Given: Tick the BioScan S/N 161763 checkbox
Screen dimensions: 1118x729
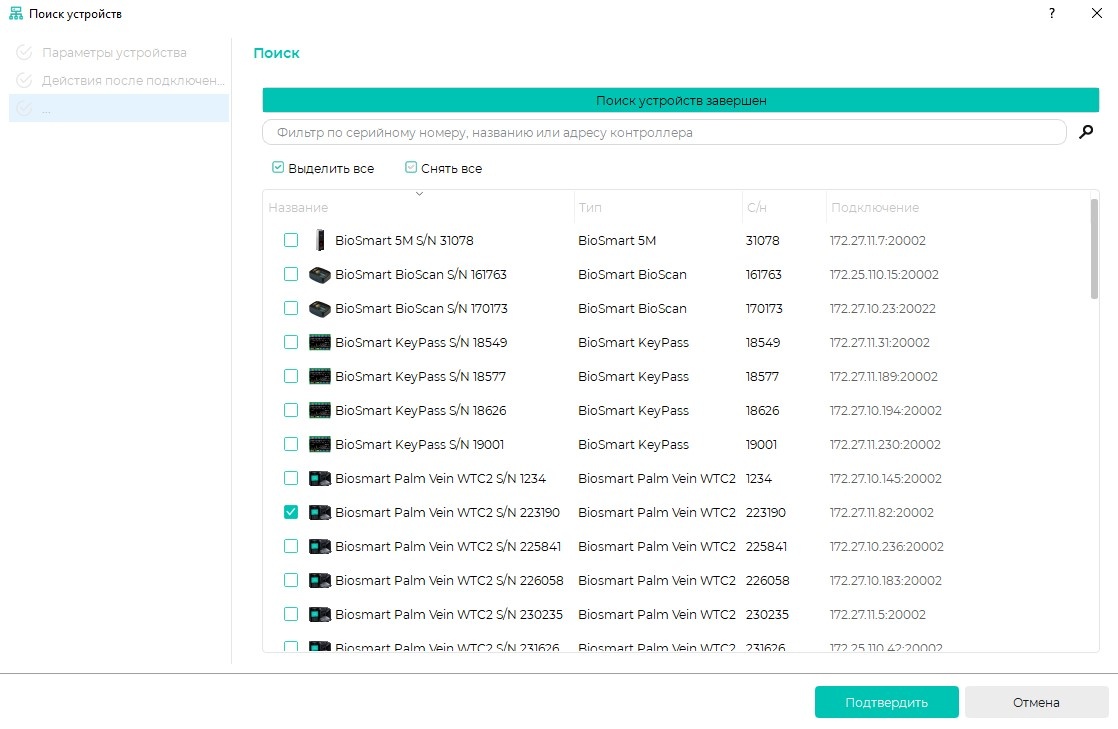Looking at the screenshot, I should click(x=291, y=275).
